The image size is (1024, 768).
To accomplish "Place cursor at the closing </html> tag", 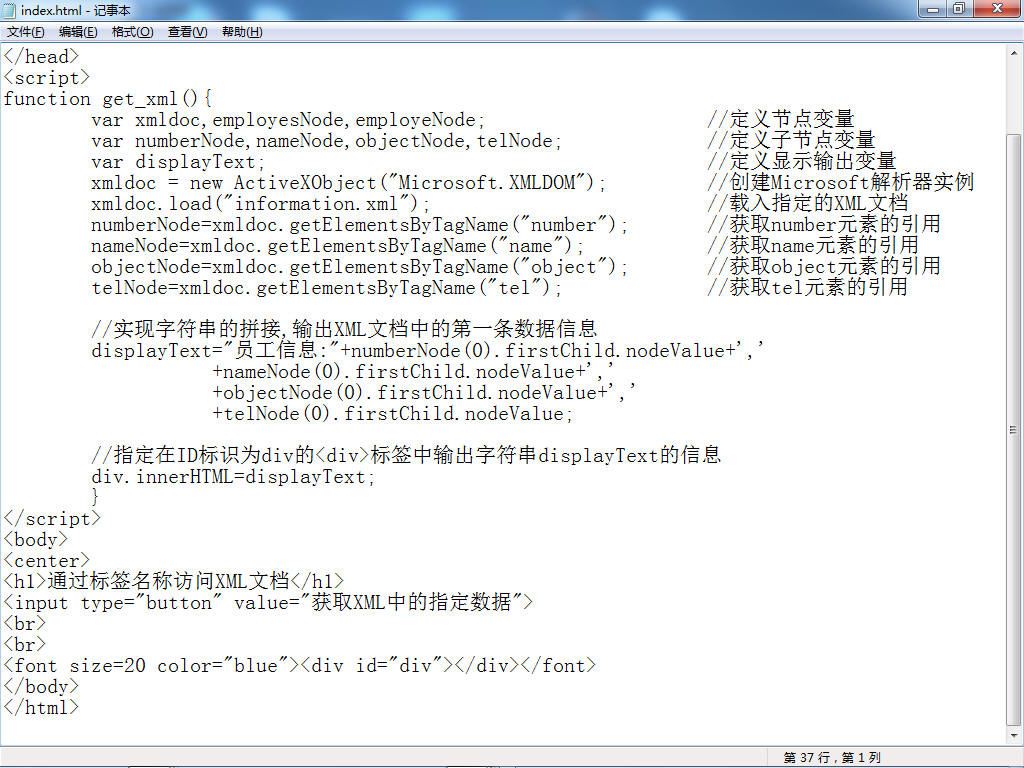I will (41, 707).
